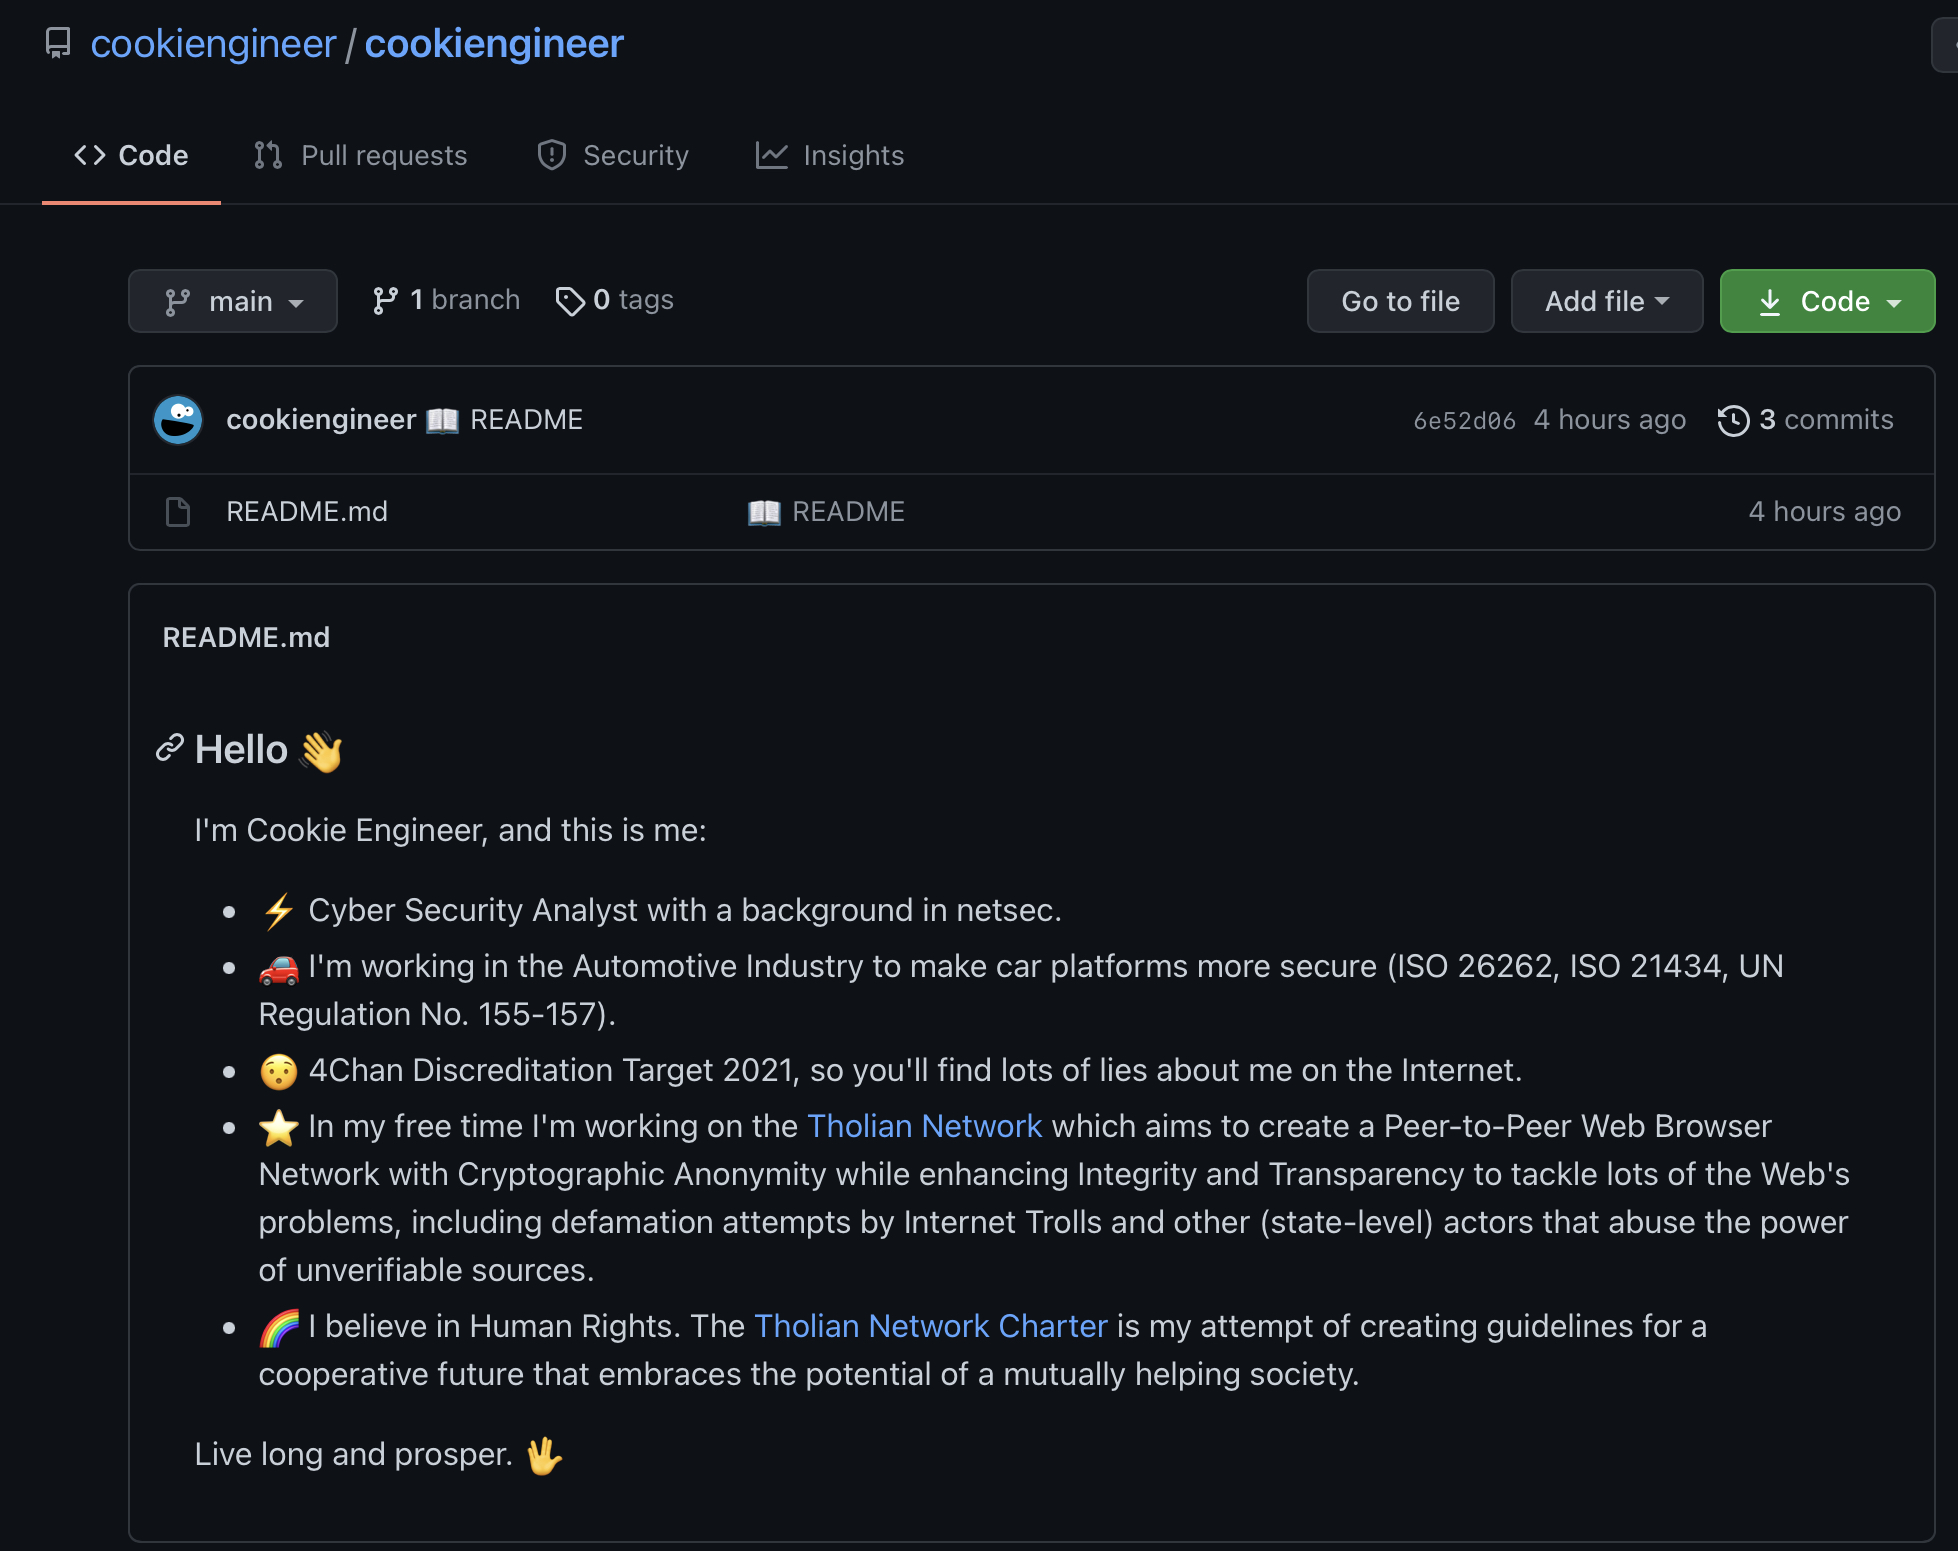Switch to the Code tab
This screenshot has height=1551, width=1958.
click(x=131, y=155)
